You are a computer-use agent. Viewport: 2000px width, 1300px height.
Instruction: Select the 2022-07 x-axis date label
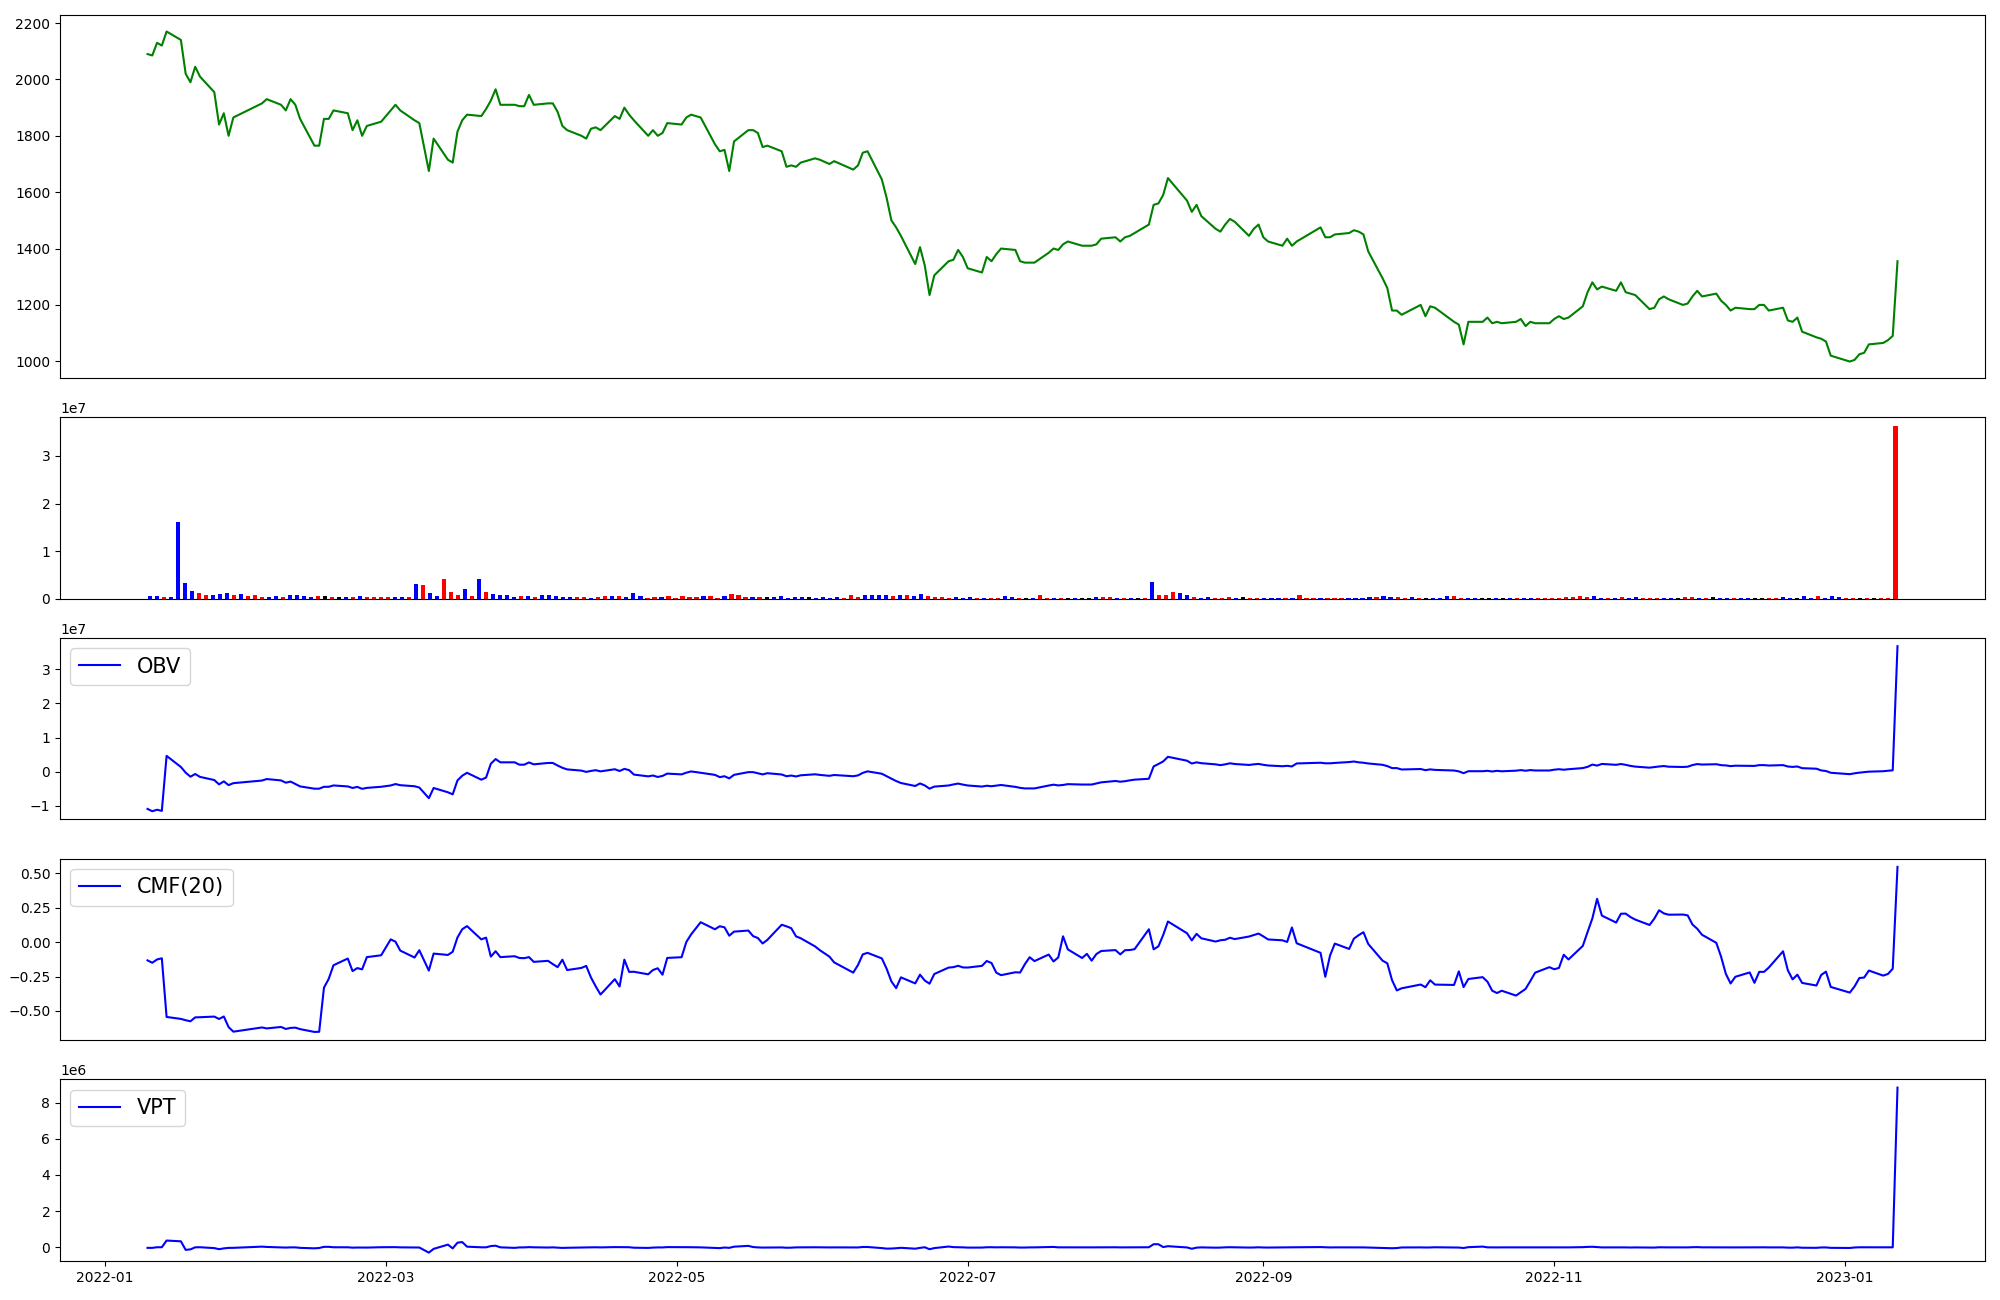pos(968,1277)
